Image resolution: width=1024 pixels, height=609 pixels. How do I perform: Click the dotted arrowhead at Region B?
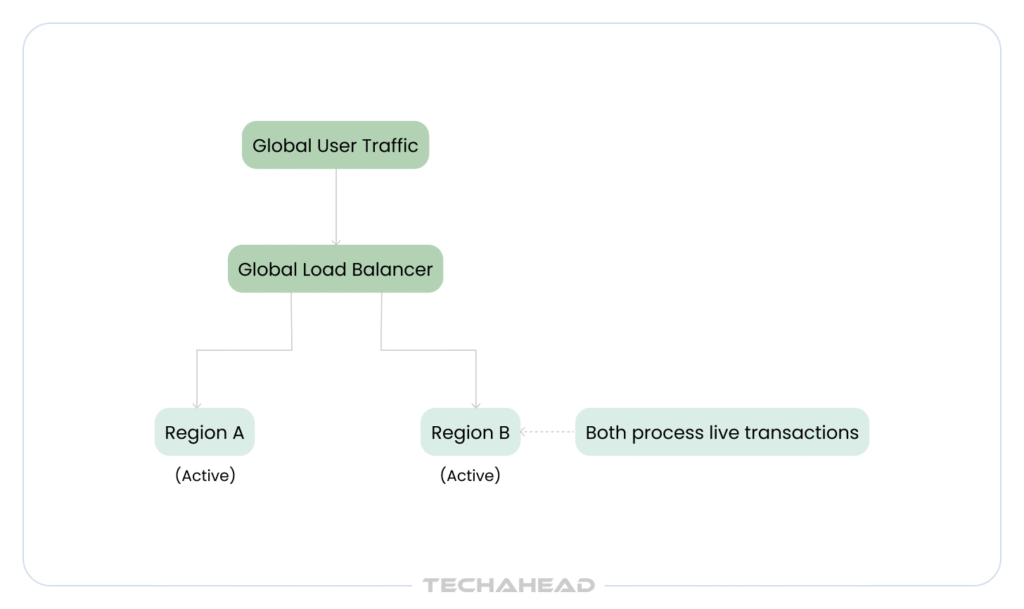(523, 431)
